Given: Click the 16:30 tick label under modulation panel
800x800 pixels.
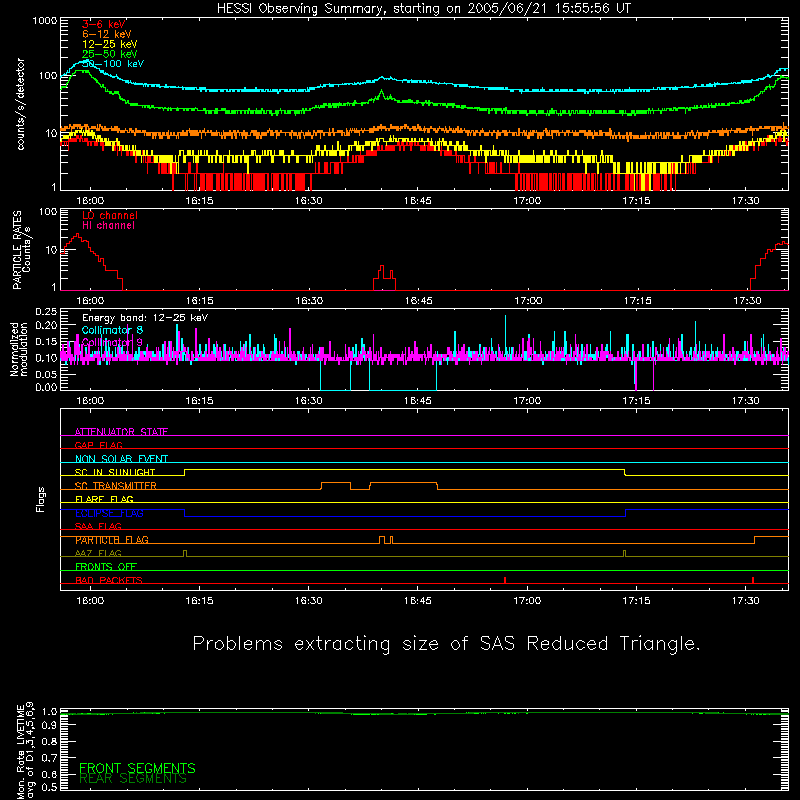Looking at the screenshot, I should coord(309,401).
